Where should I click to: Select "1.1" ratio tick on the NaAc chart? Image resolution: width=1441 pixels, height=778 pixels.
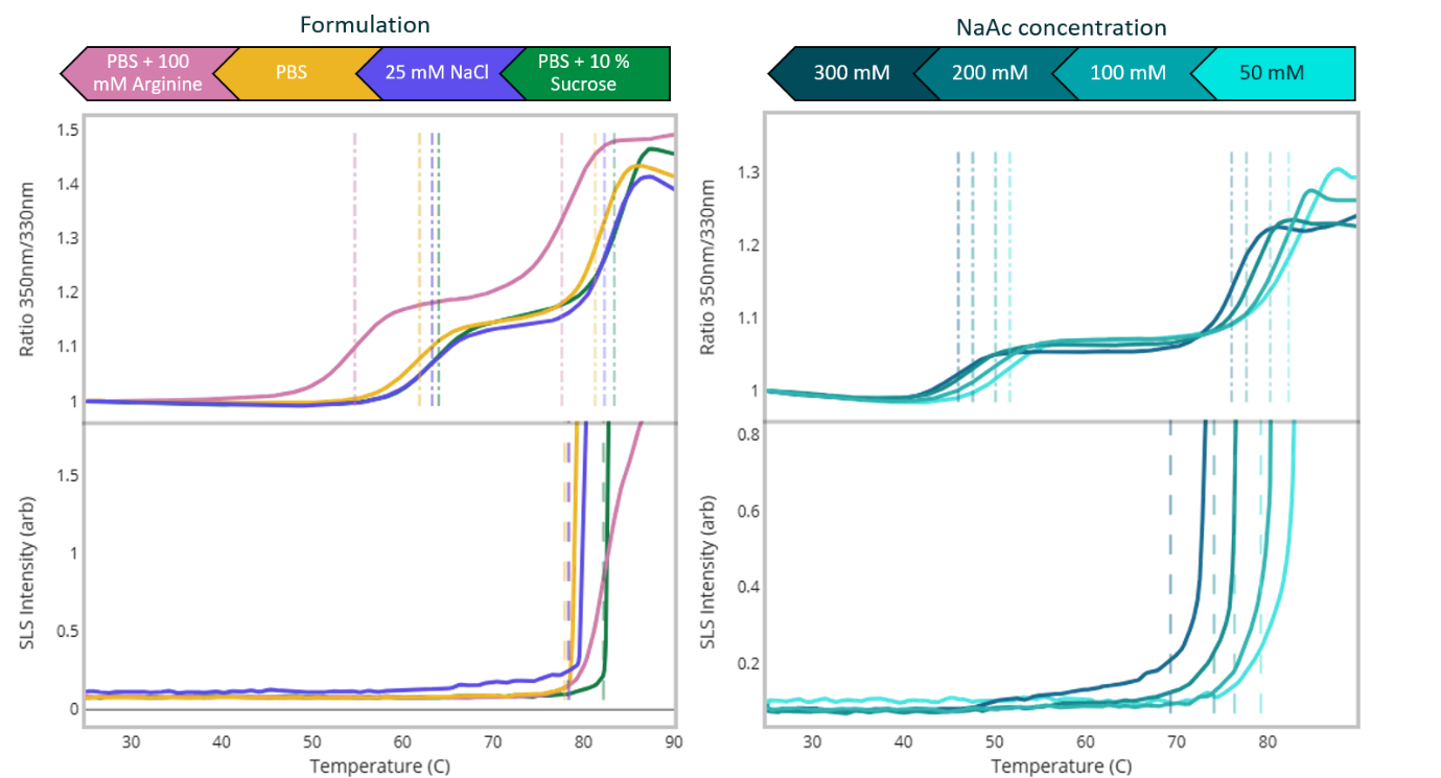(x=748, y=318)
